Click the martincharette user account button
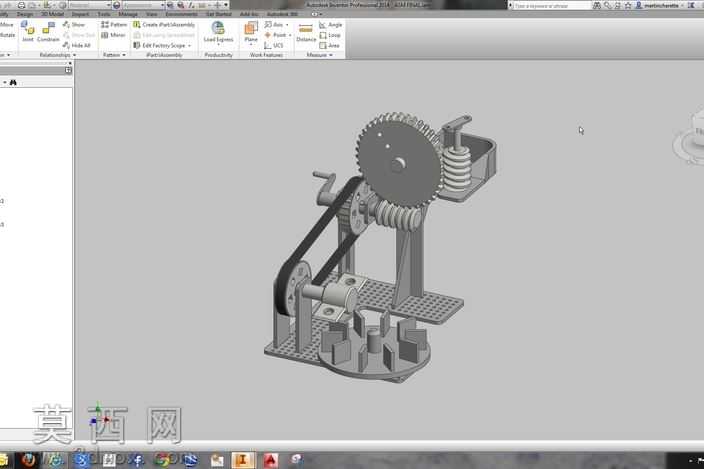 [x=659, y=5]
